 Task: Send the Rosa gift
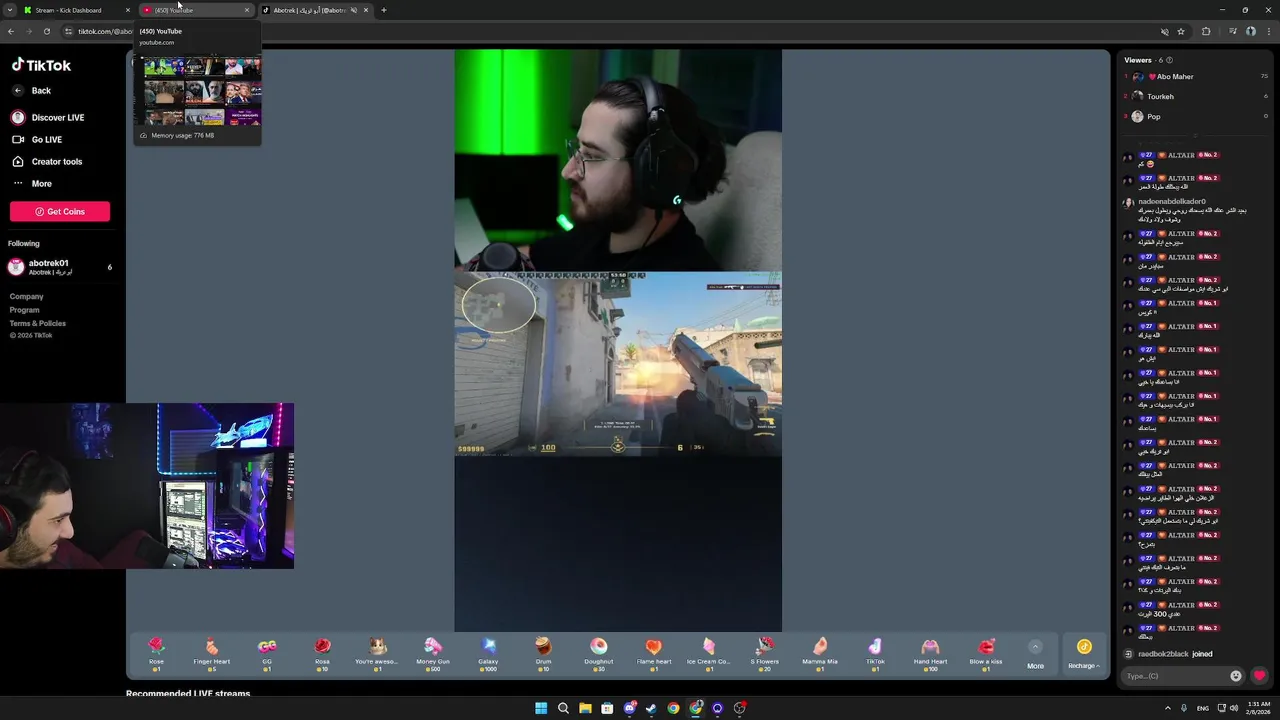point(322,653)
